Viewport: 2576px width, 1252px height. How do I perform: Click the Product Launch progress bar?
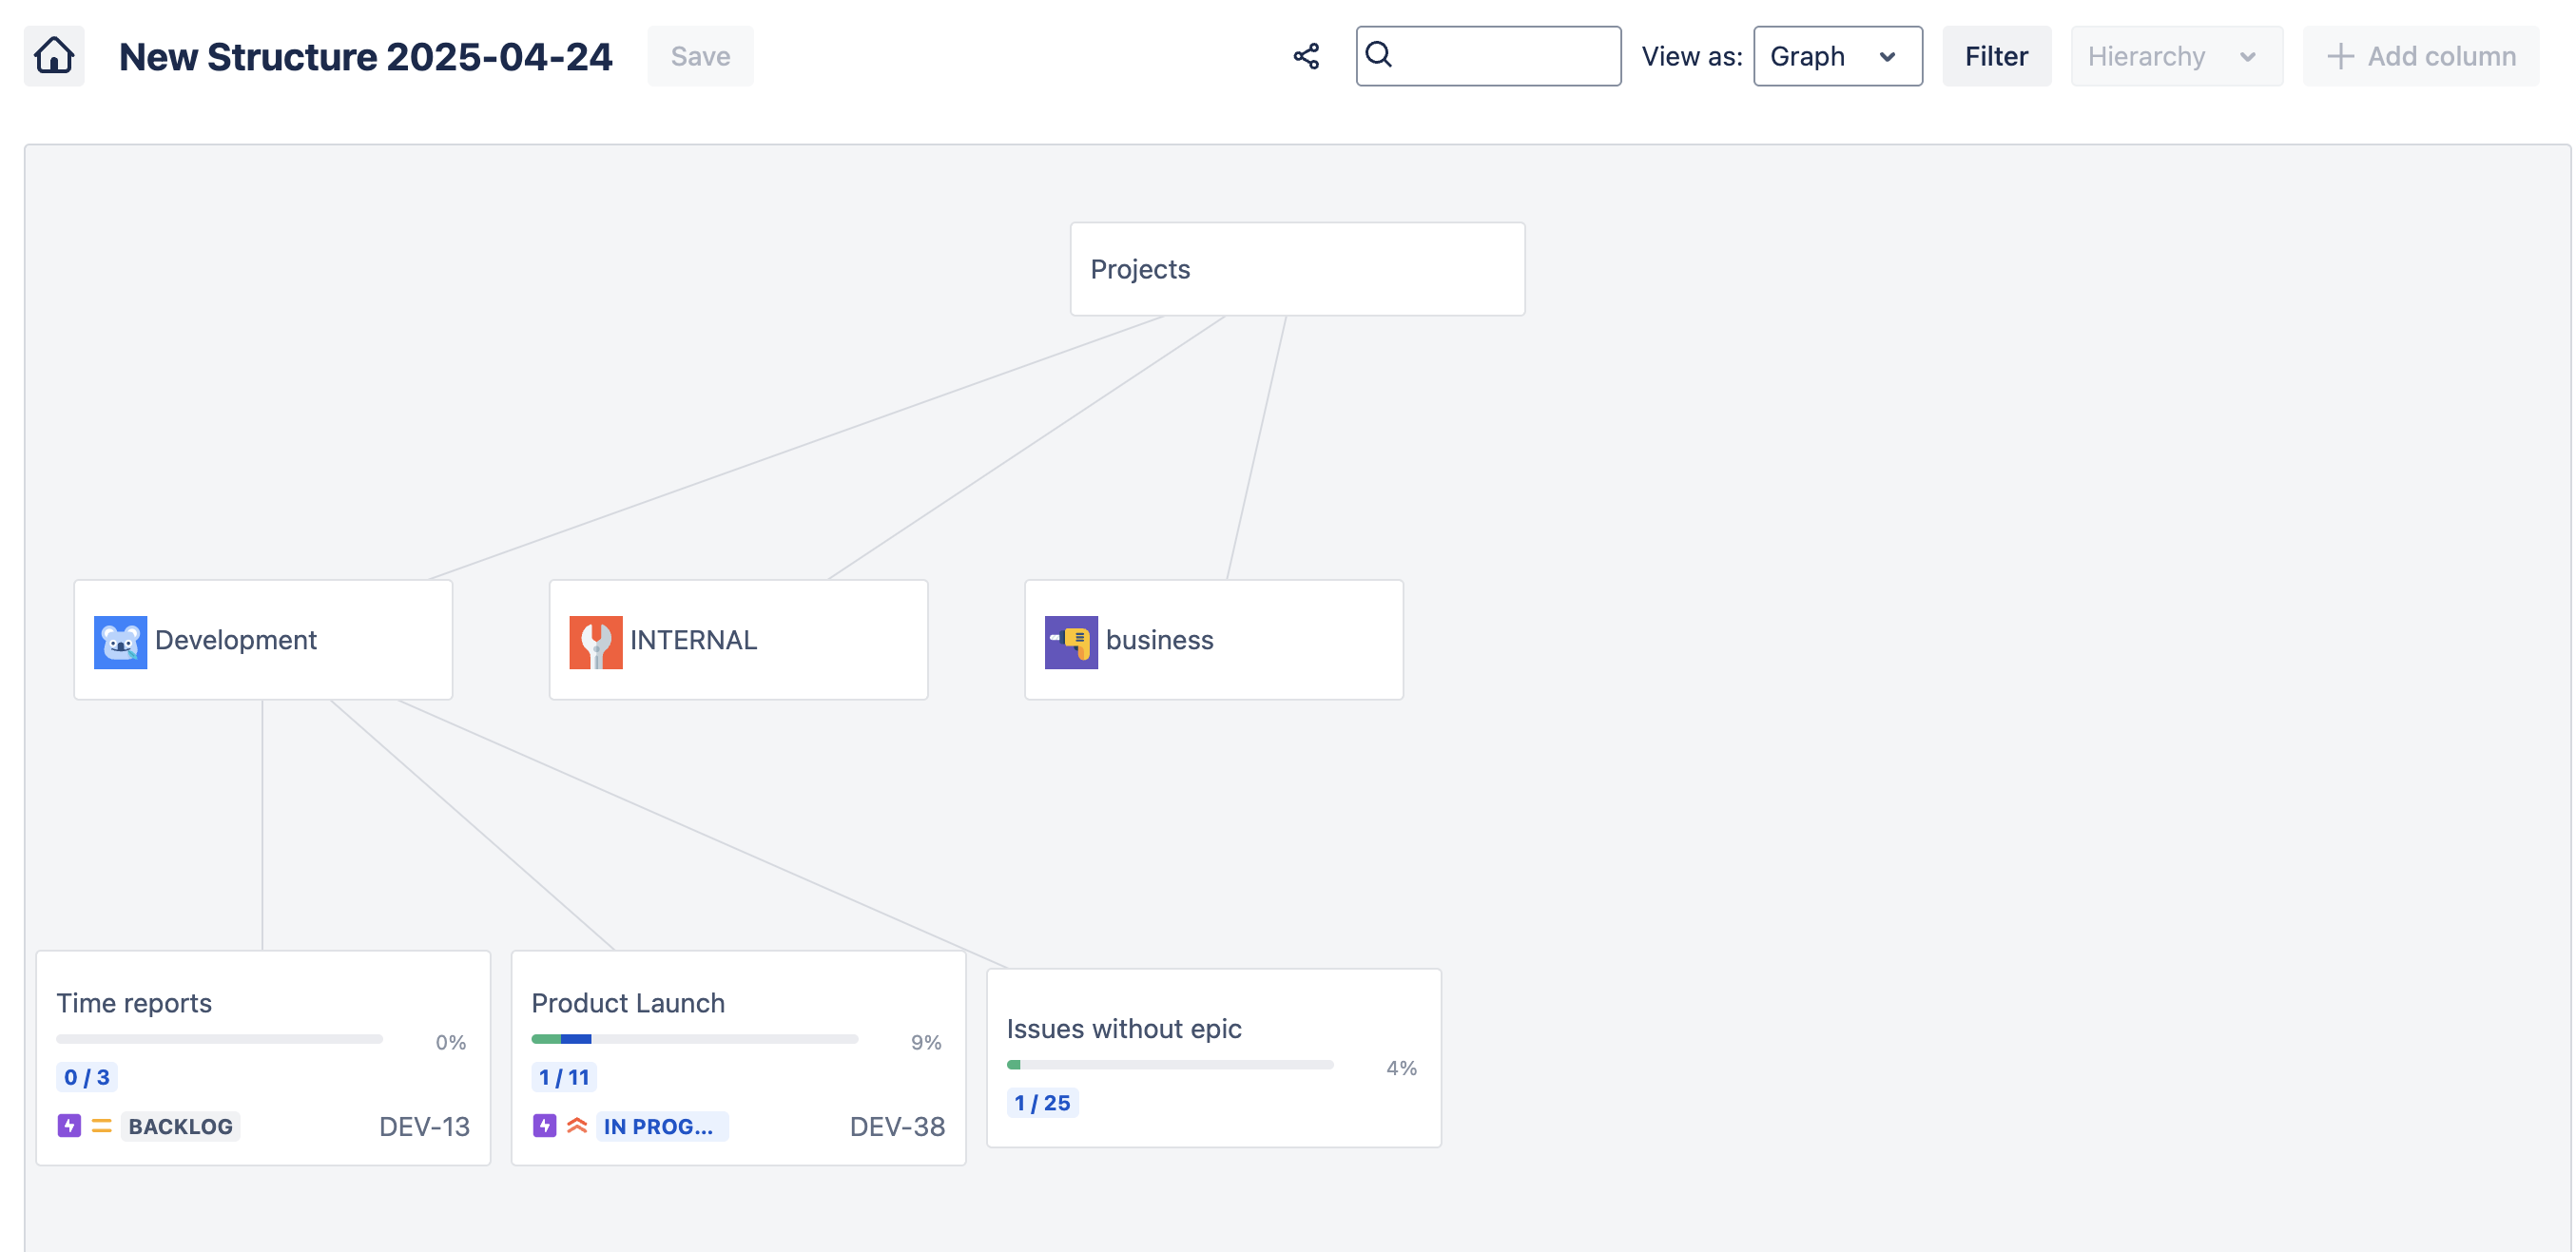tap(694, 1039)
